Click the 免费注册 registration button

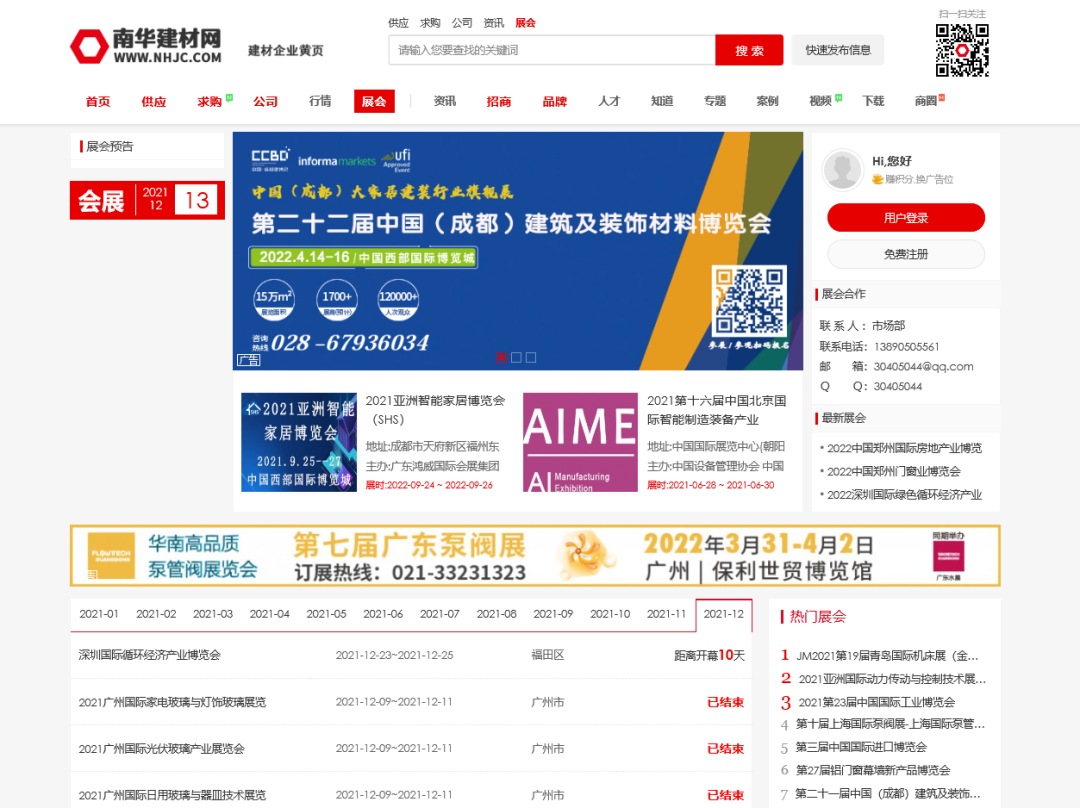(906, 254)
